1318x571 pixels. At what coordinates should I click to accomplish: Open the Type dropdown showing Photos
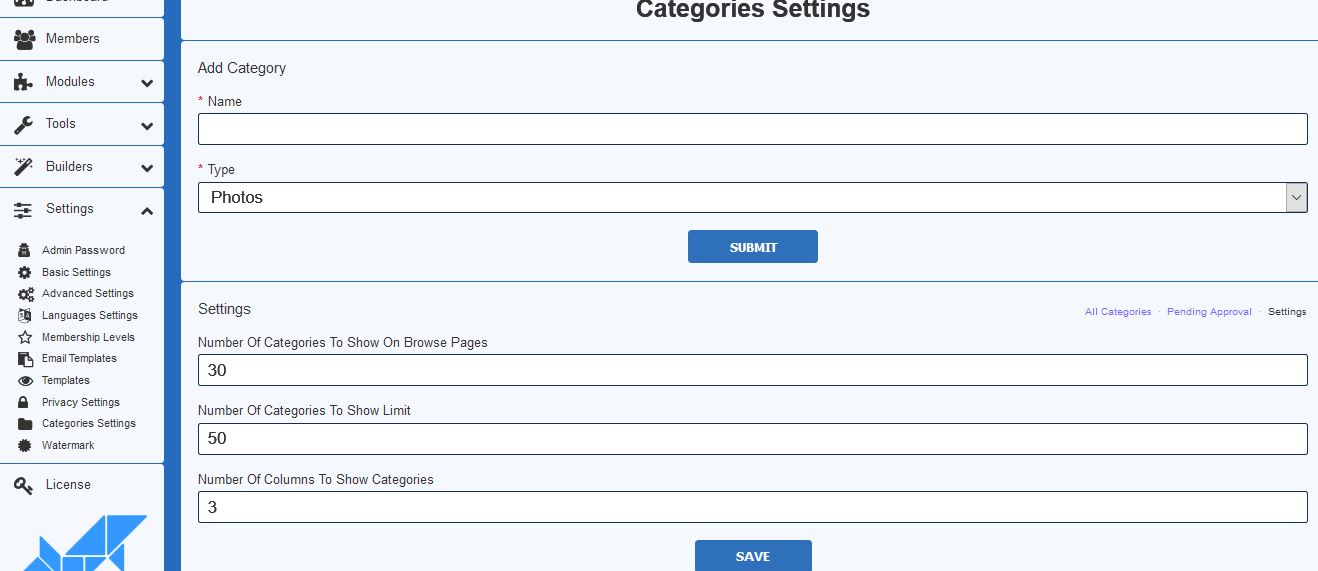pos(751,198)
